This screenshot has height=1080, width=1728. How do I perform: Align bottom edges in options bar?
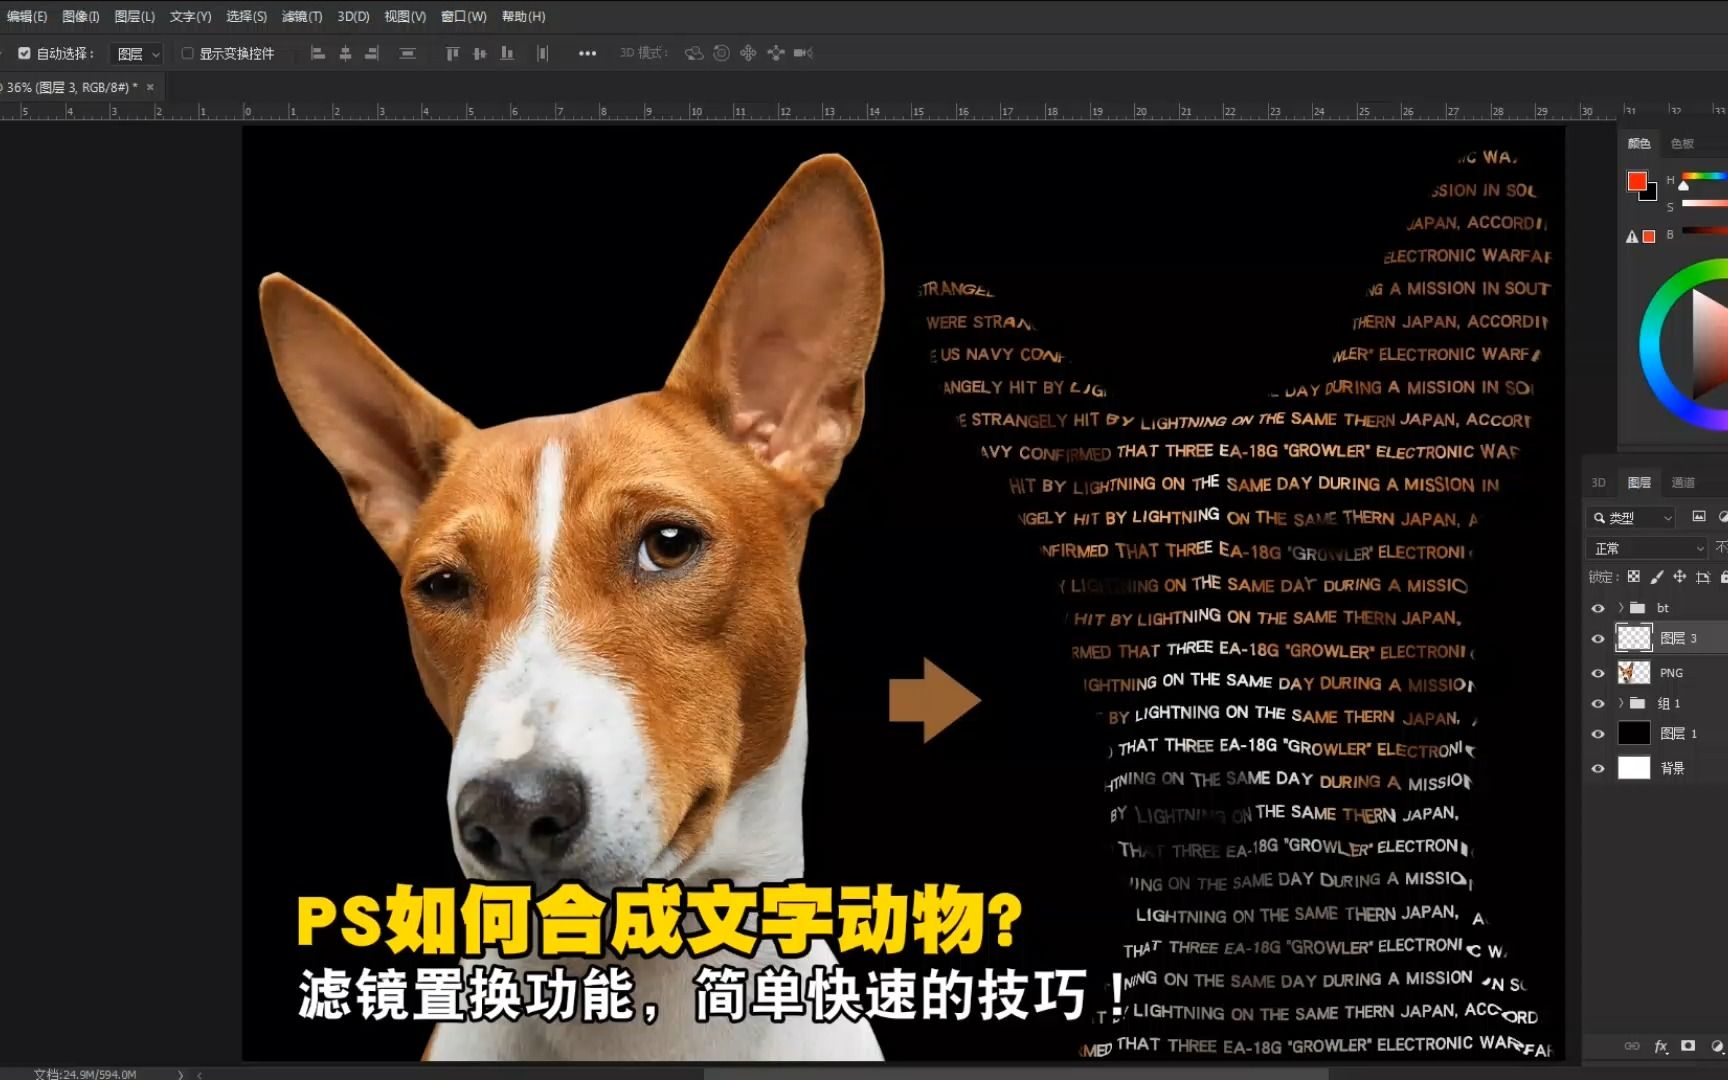[x=507, y=53]
